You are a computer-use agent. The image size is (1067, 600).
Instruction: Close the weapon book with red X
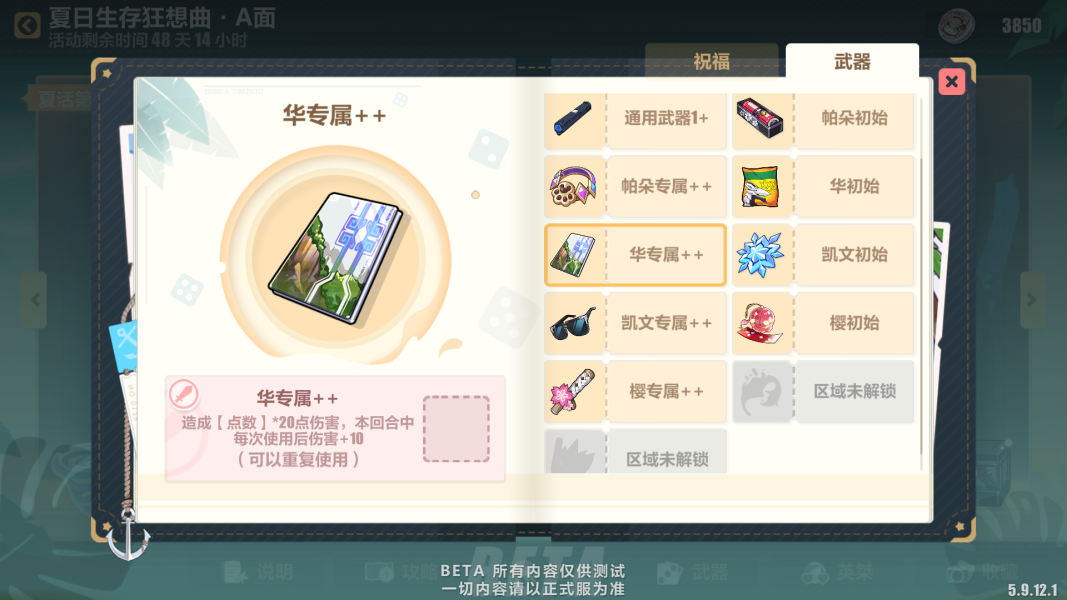[951, 82]
